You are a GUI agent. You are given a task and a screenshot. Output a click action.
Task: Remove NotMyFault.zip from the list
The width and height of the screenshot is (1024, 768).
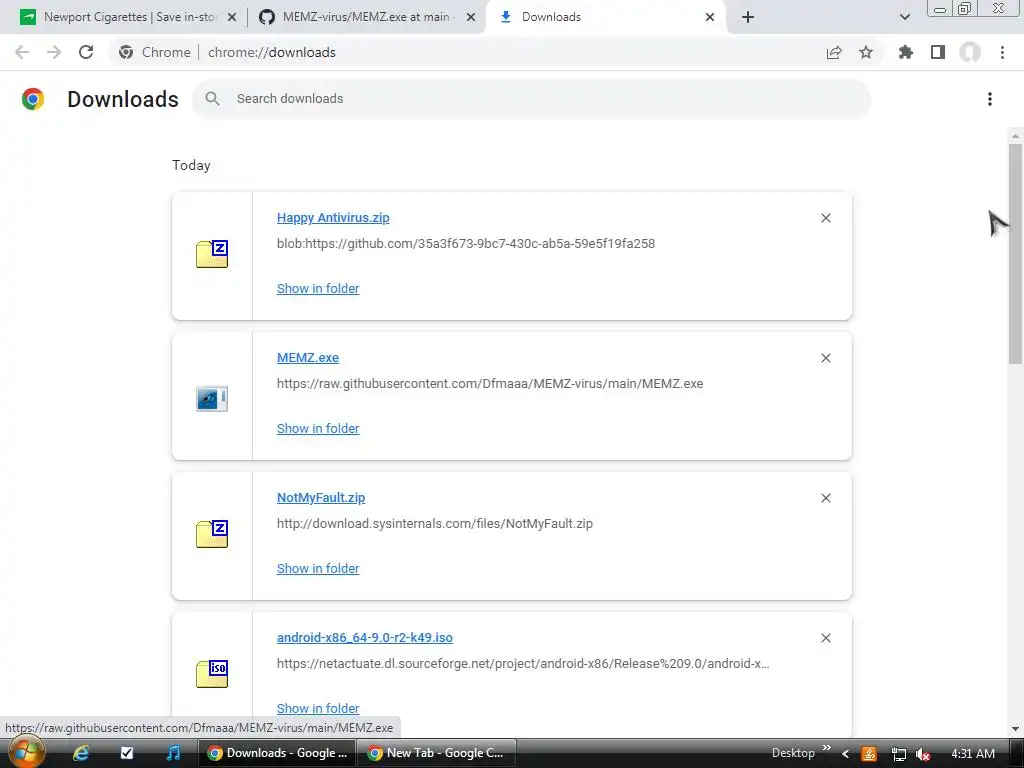825,498
